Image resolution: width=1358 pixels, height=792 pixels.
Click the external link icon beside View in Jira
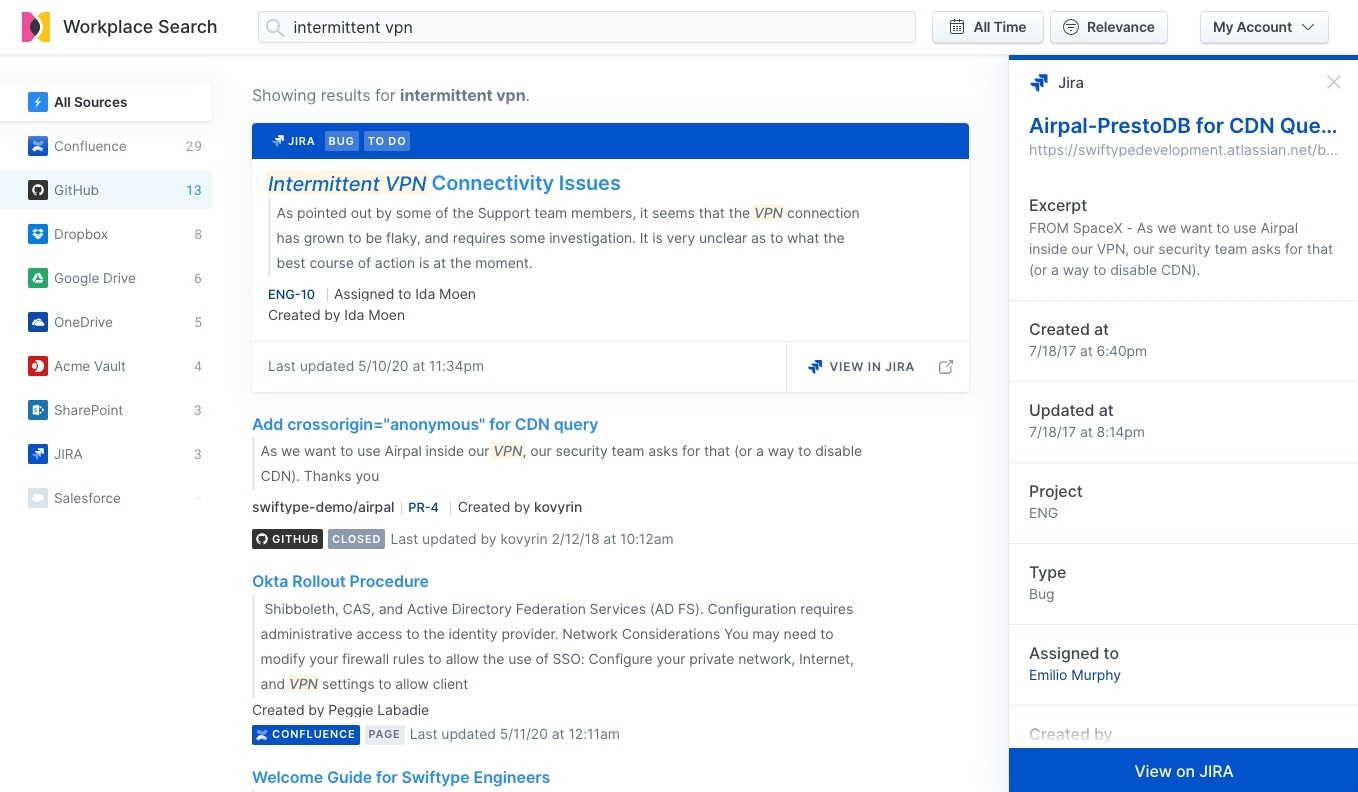(x=946, y=367)
